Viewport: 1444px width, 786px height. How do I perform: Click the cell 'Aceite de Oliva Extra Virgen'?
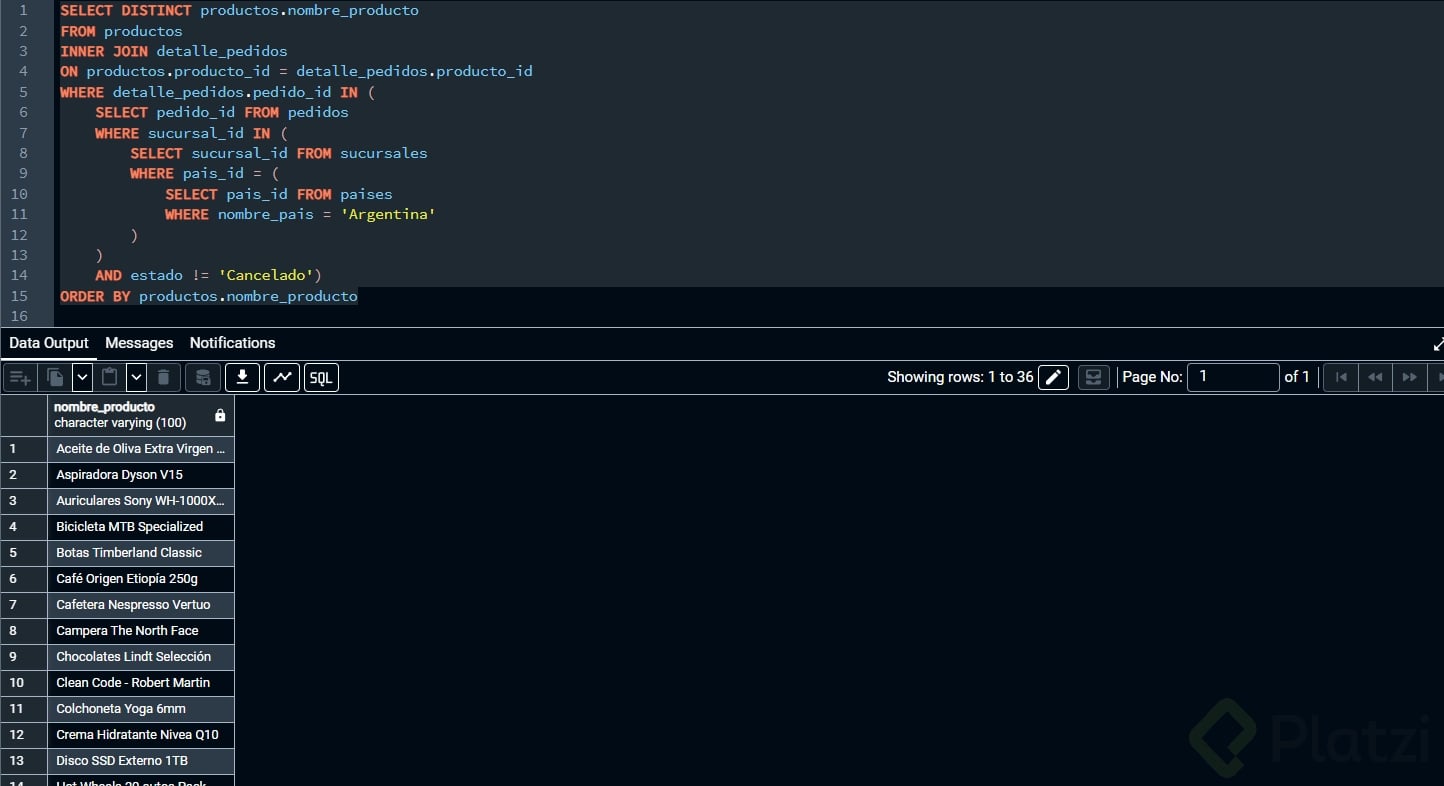(141, 449)
